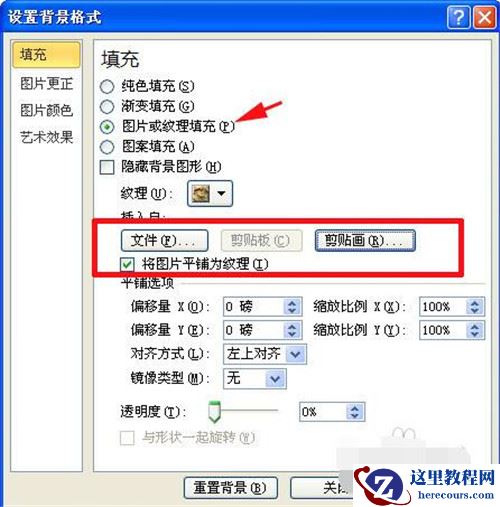Uncheck tile picture as texture (将图片平铺为纹理)
Image resolution: width=500 pixels, height=507 pixels.
tap(127, 265)
